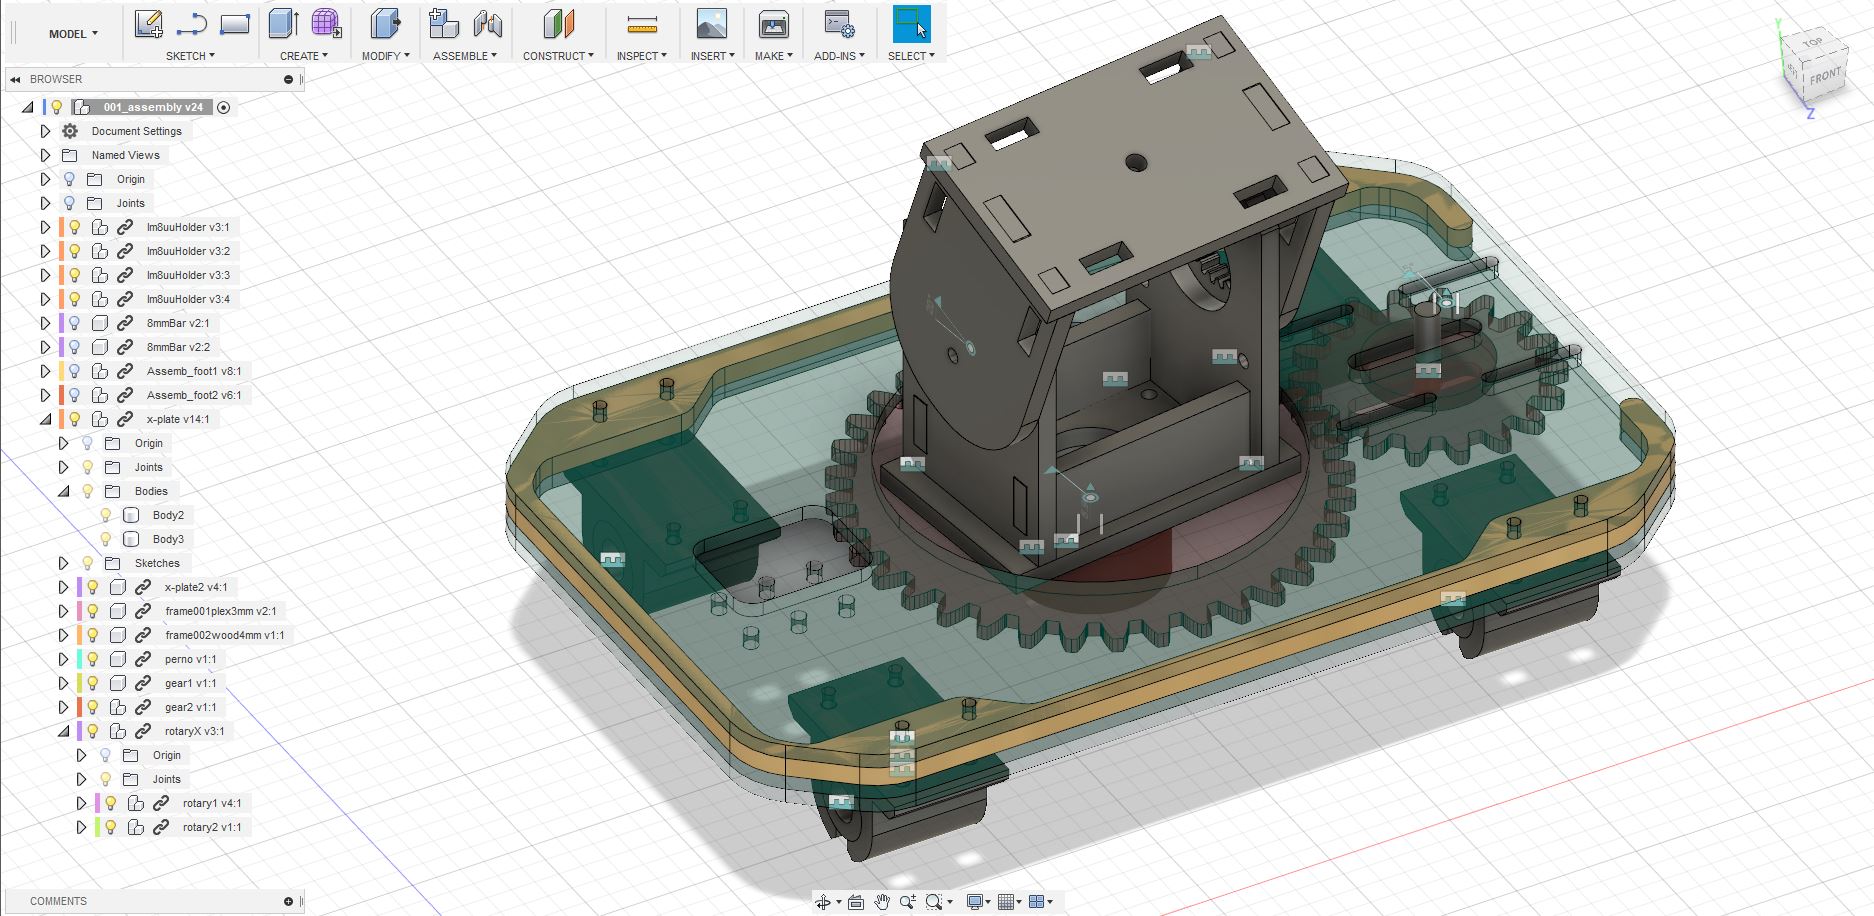Expand the Named Views node
Image resolution: width=1874 pixels, height=916 pixels.
coord(45,155)
